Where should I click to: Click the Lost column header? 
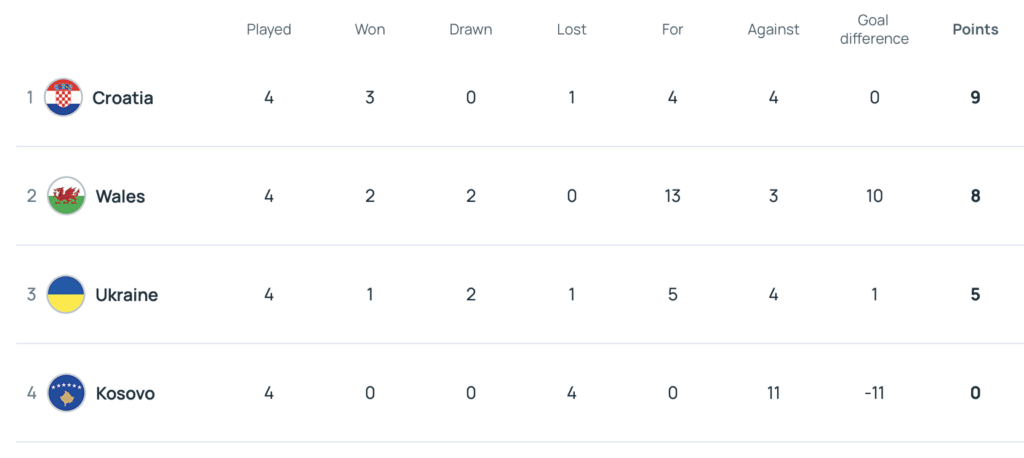click(x=571, y=29)
